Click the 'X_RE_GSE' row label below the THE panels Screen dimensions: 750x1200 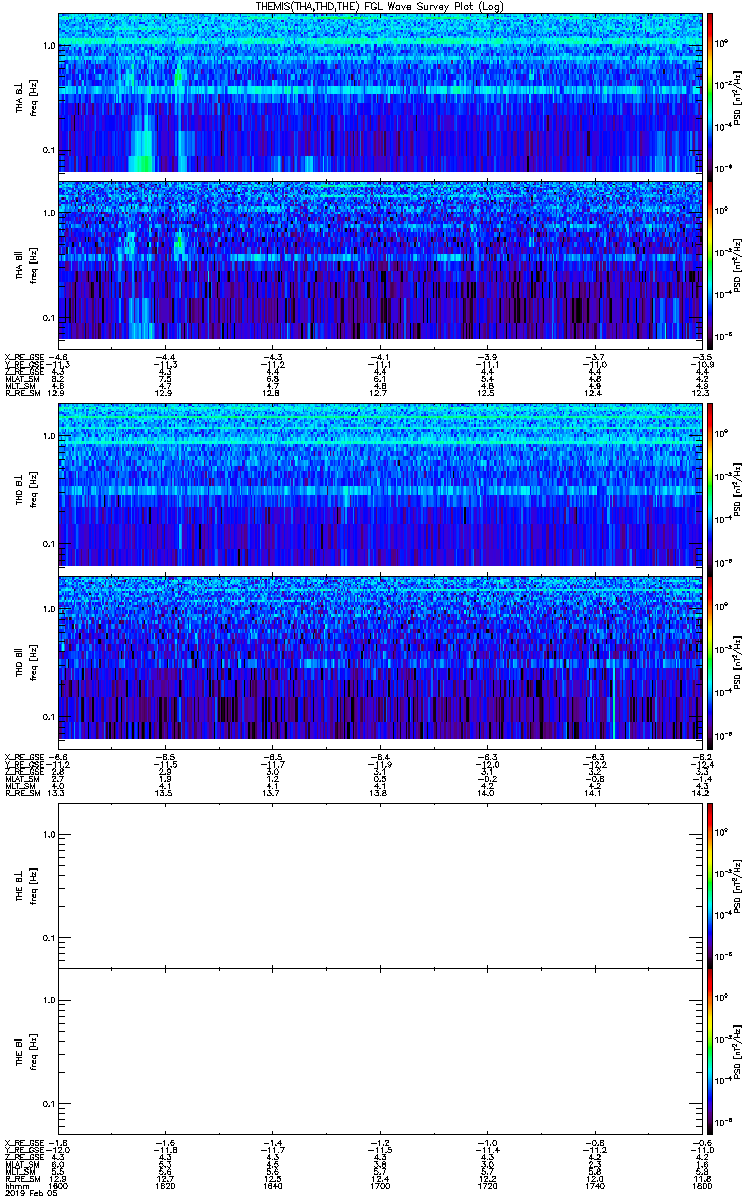[x=23, y=1143]
